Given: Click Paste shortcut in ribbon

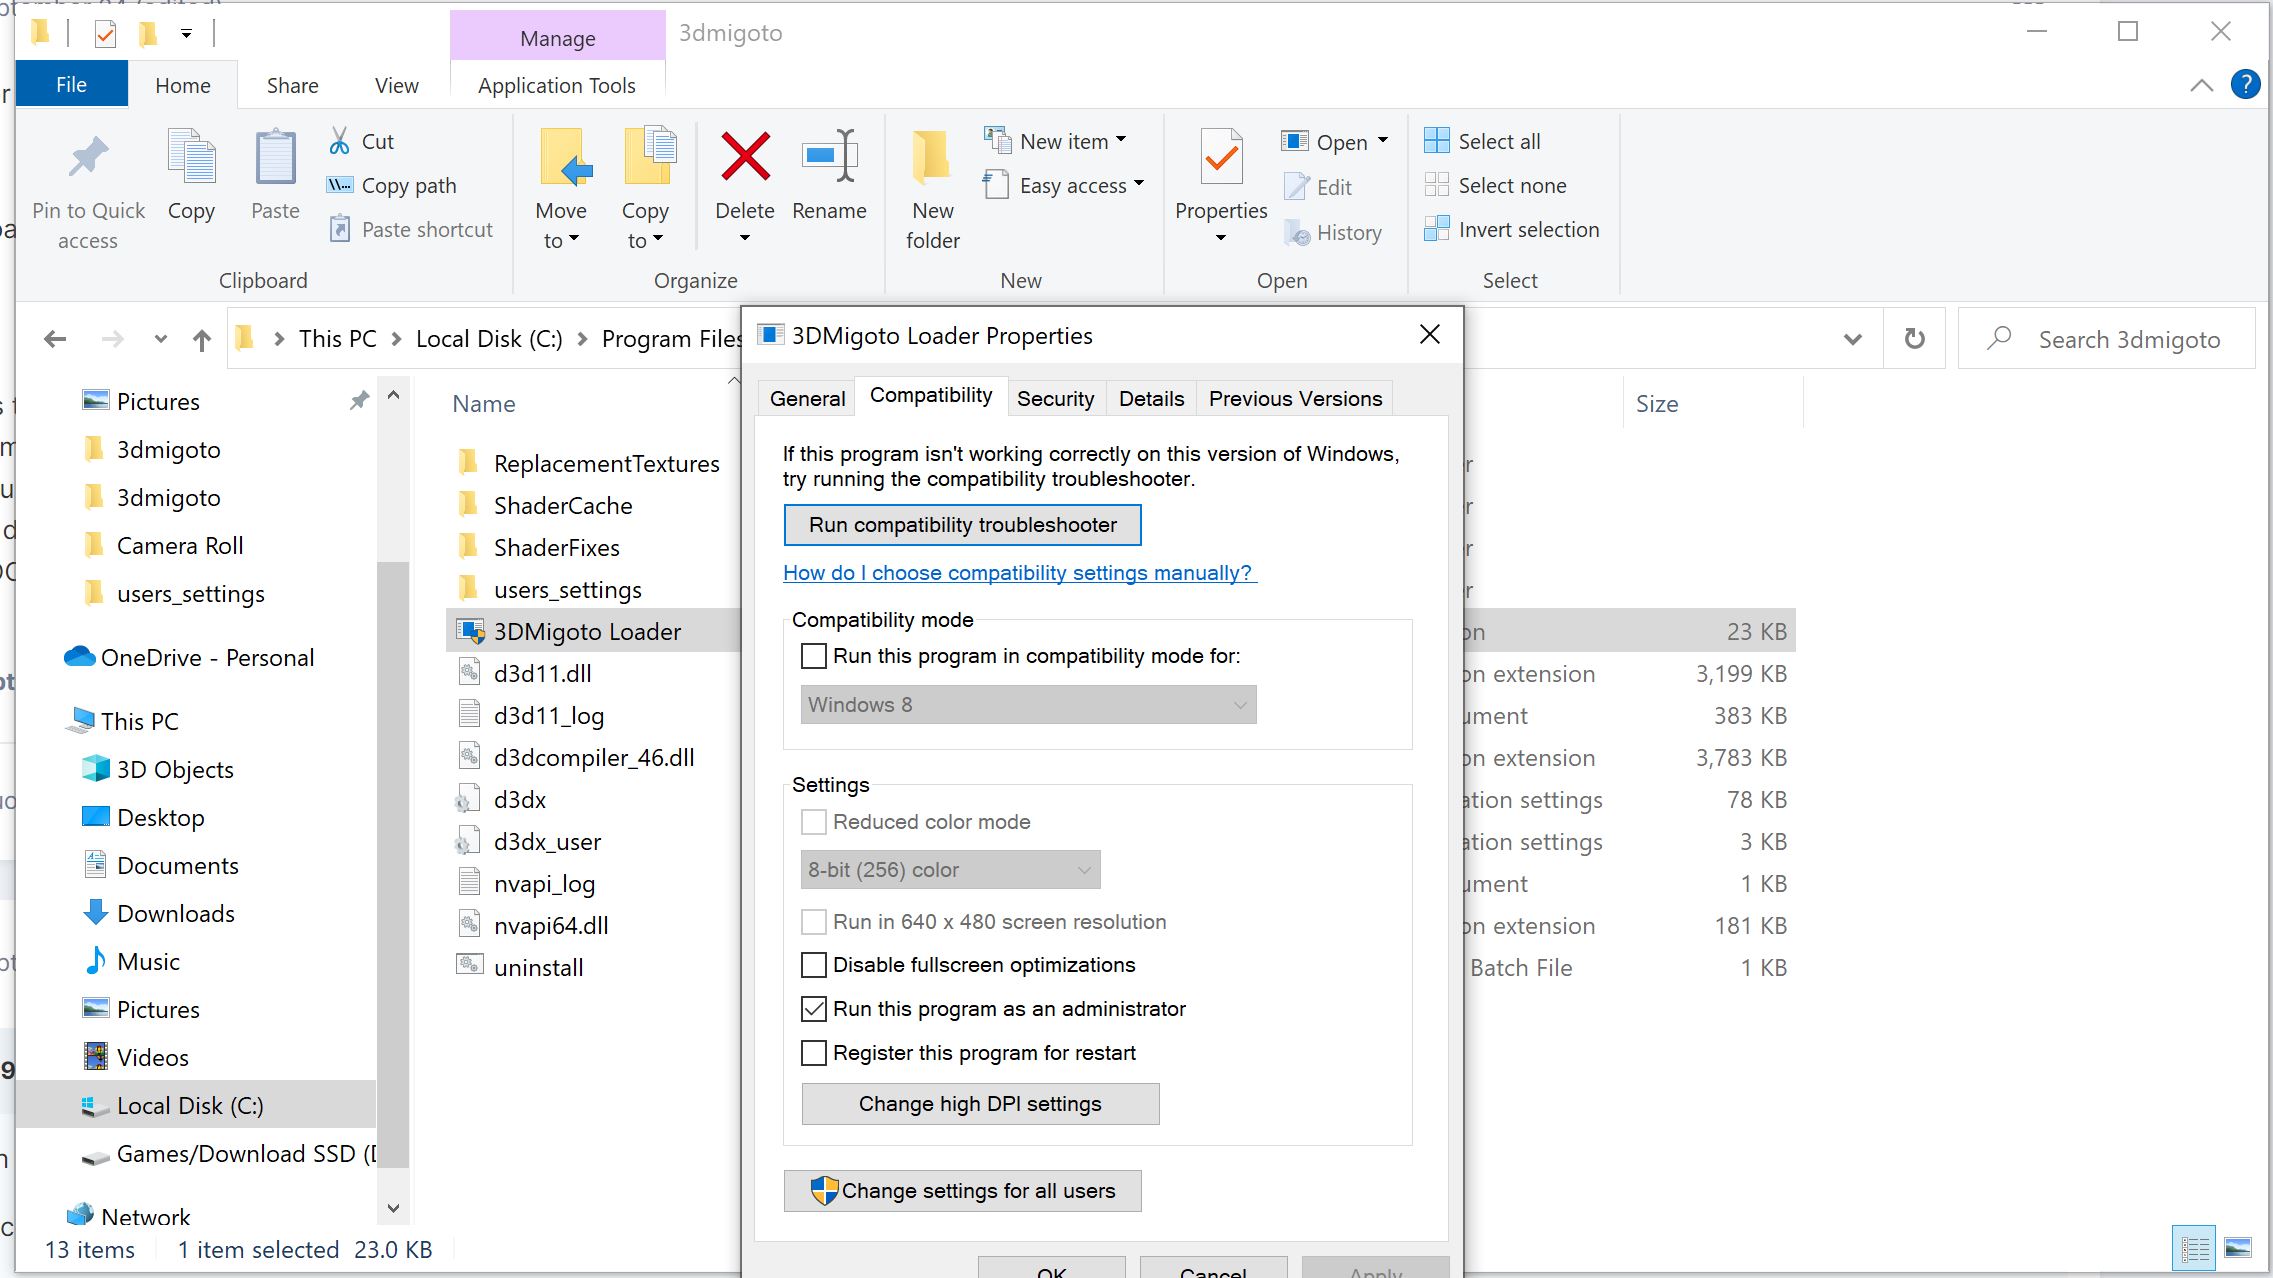Looking at the screenshot, I should point(411,229).
